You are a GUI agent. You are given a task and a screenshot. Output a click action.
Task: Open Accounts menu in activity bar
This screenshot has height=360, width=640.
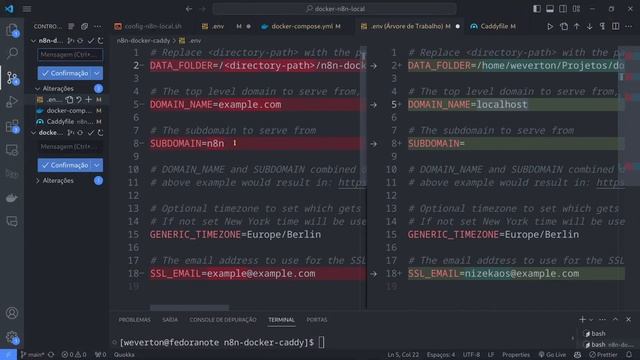point(12,313)
